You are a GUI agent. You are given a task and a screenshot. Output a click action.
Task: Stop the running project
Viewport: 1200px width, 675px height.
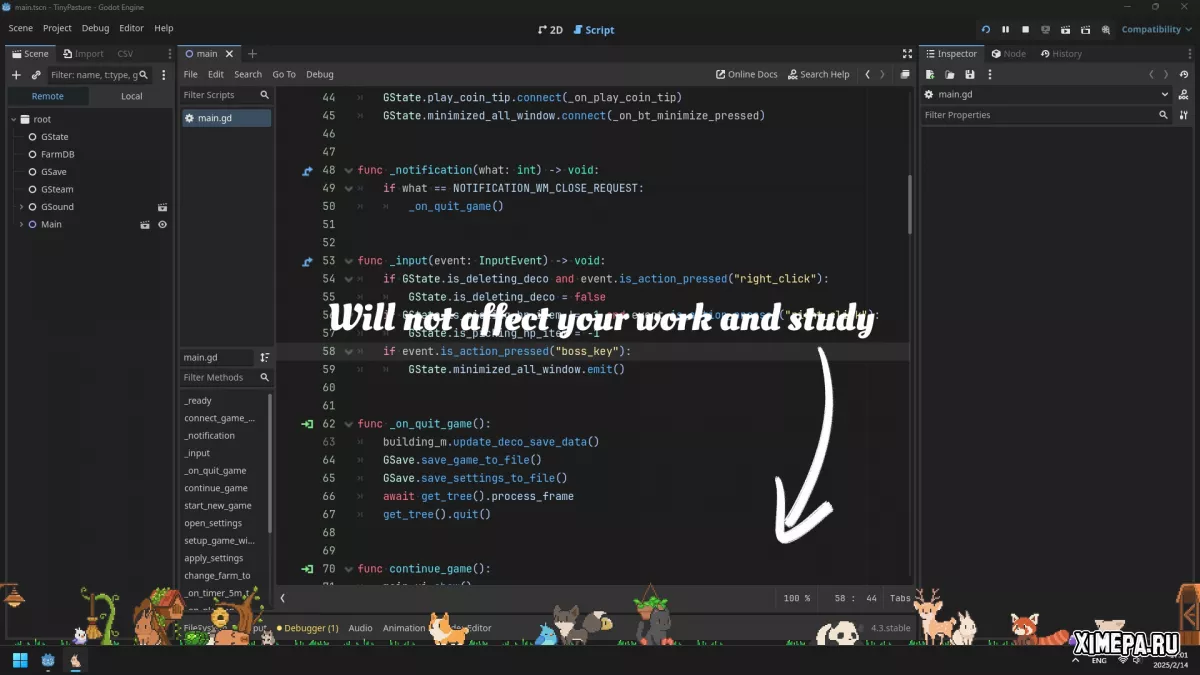1025,29
